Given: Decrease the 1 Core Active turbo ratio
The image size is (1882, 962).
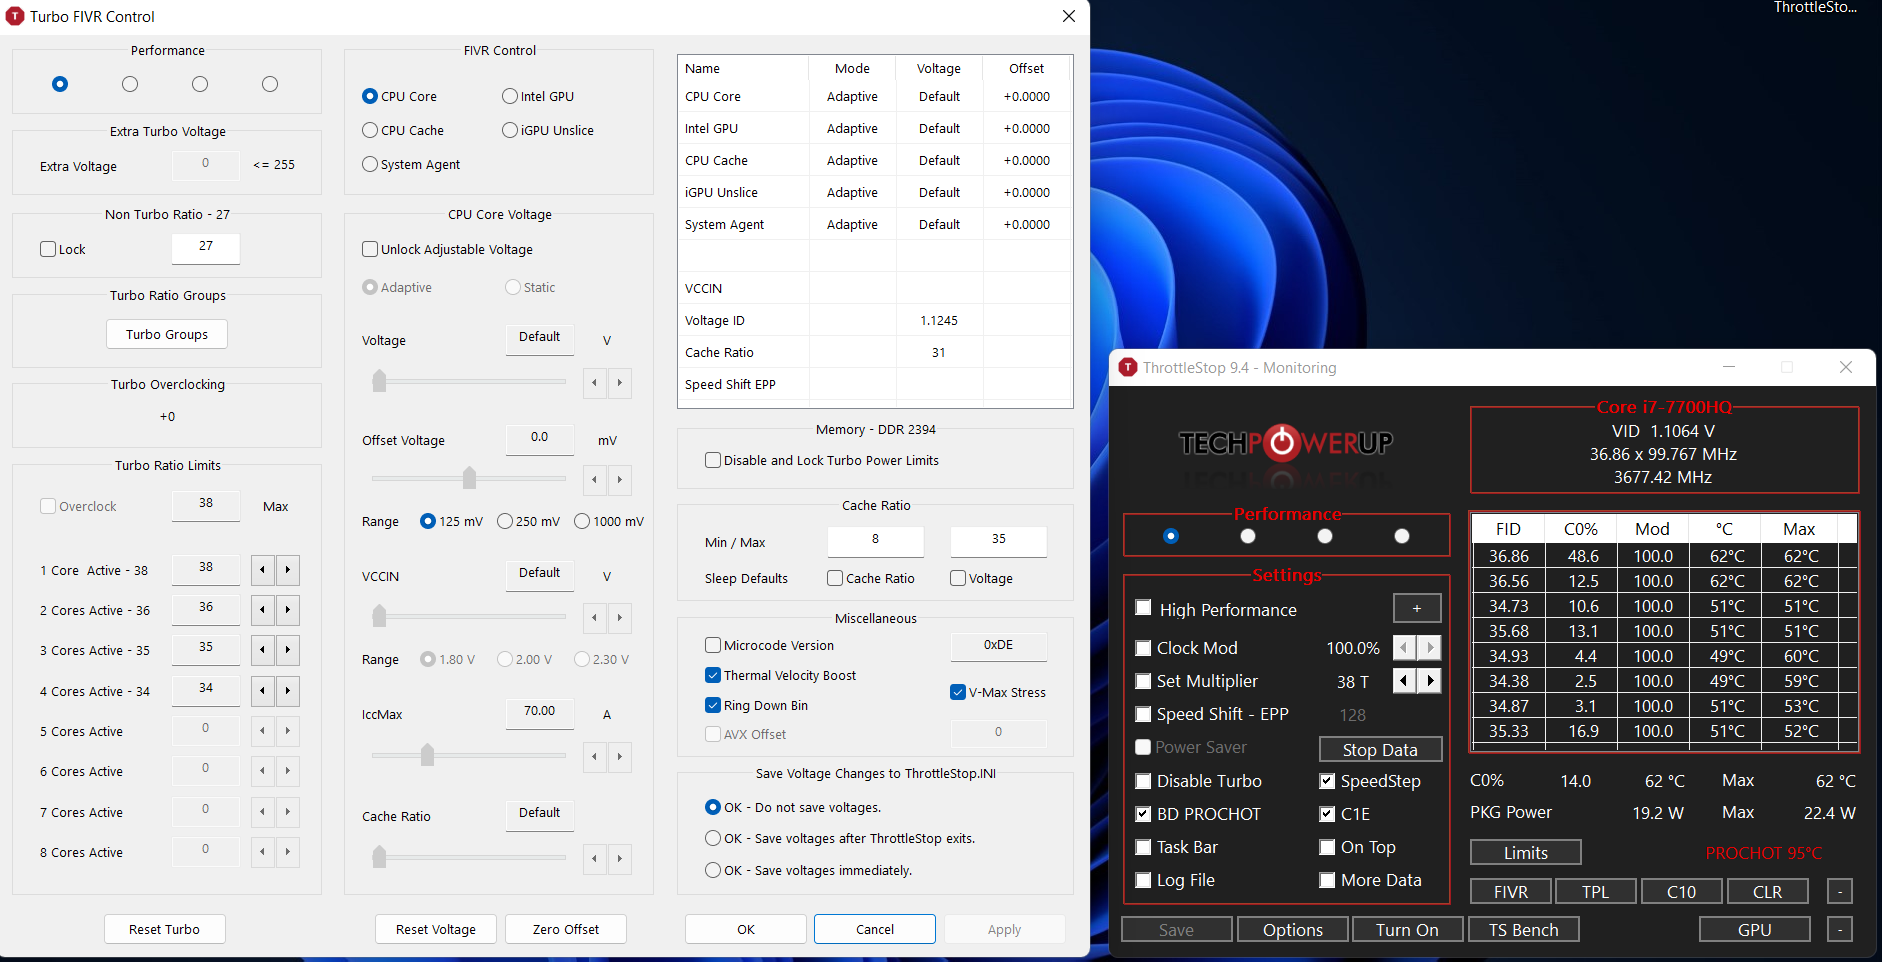Looking at the screenshot, I should (x=262, y=570).
